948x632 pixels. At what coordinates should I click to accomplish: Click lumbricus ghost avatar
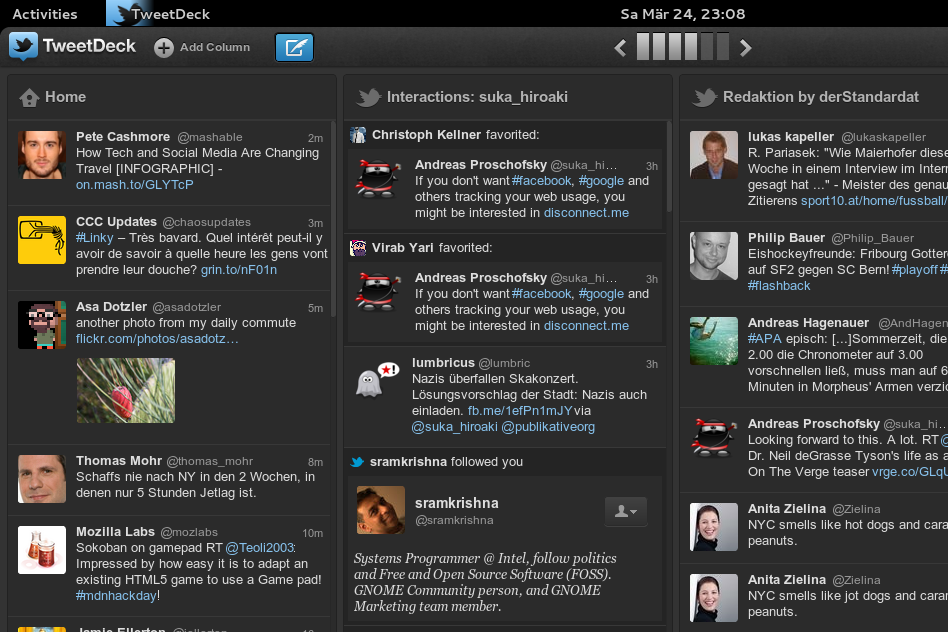coord(378,380)
